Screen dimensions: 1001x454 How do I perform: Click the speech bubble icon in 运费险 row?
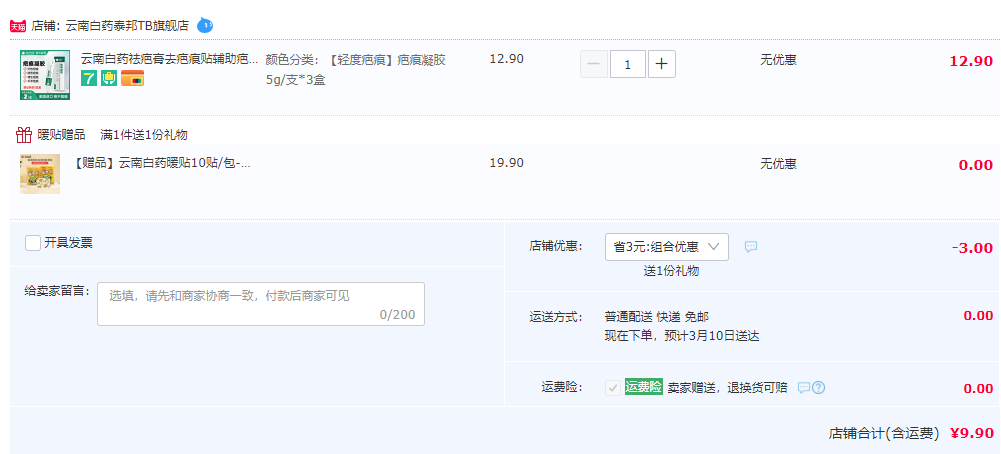pyautogui.click(x=804, y=387)
